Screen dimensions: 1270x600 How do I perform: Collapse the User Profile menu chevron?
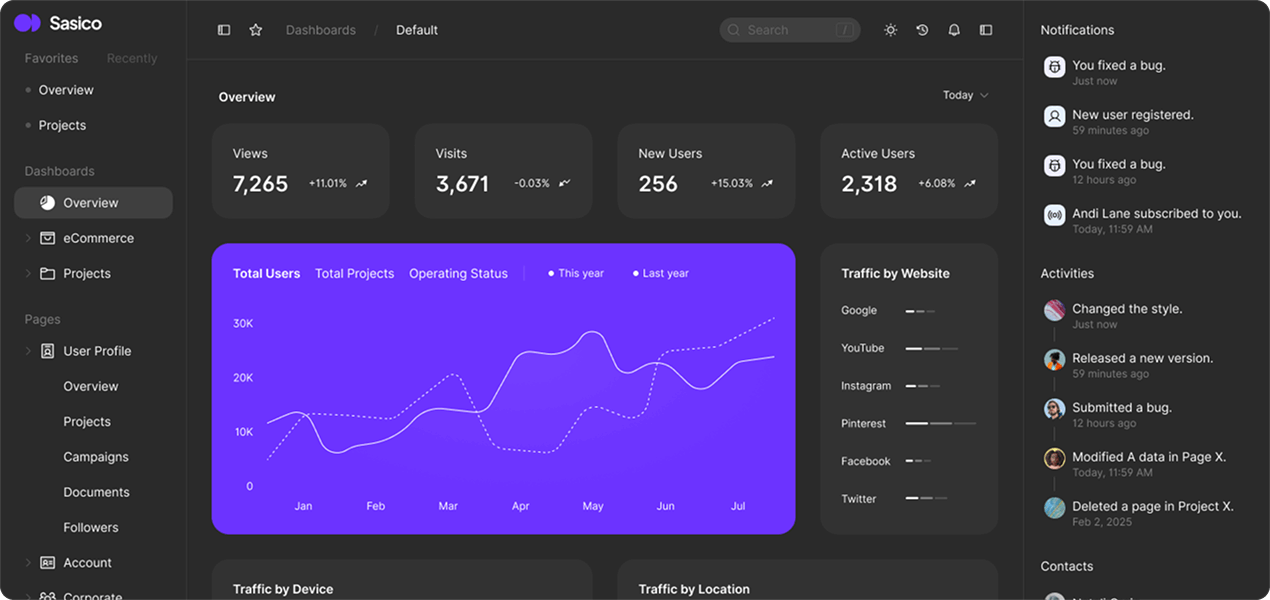point(28,351)
